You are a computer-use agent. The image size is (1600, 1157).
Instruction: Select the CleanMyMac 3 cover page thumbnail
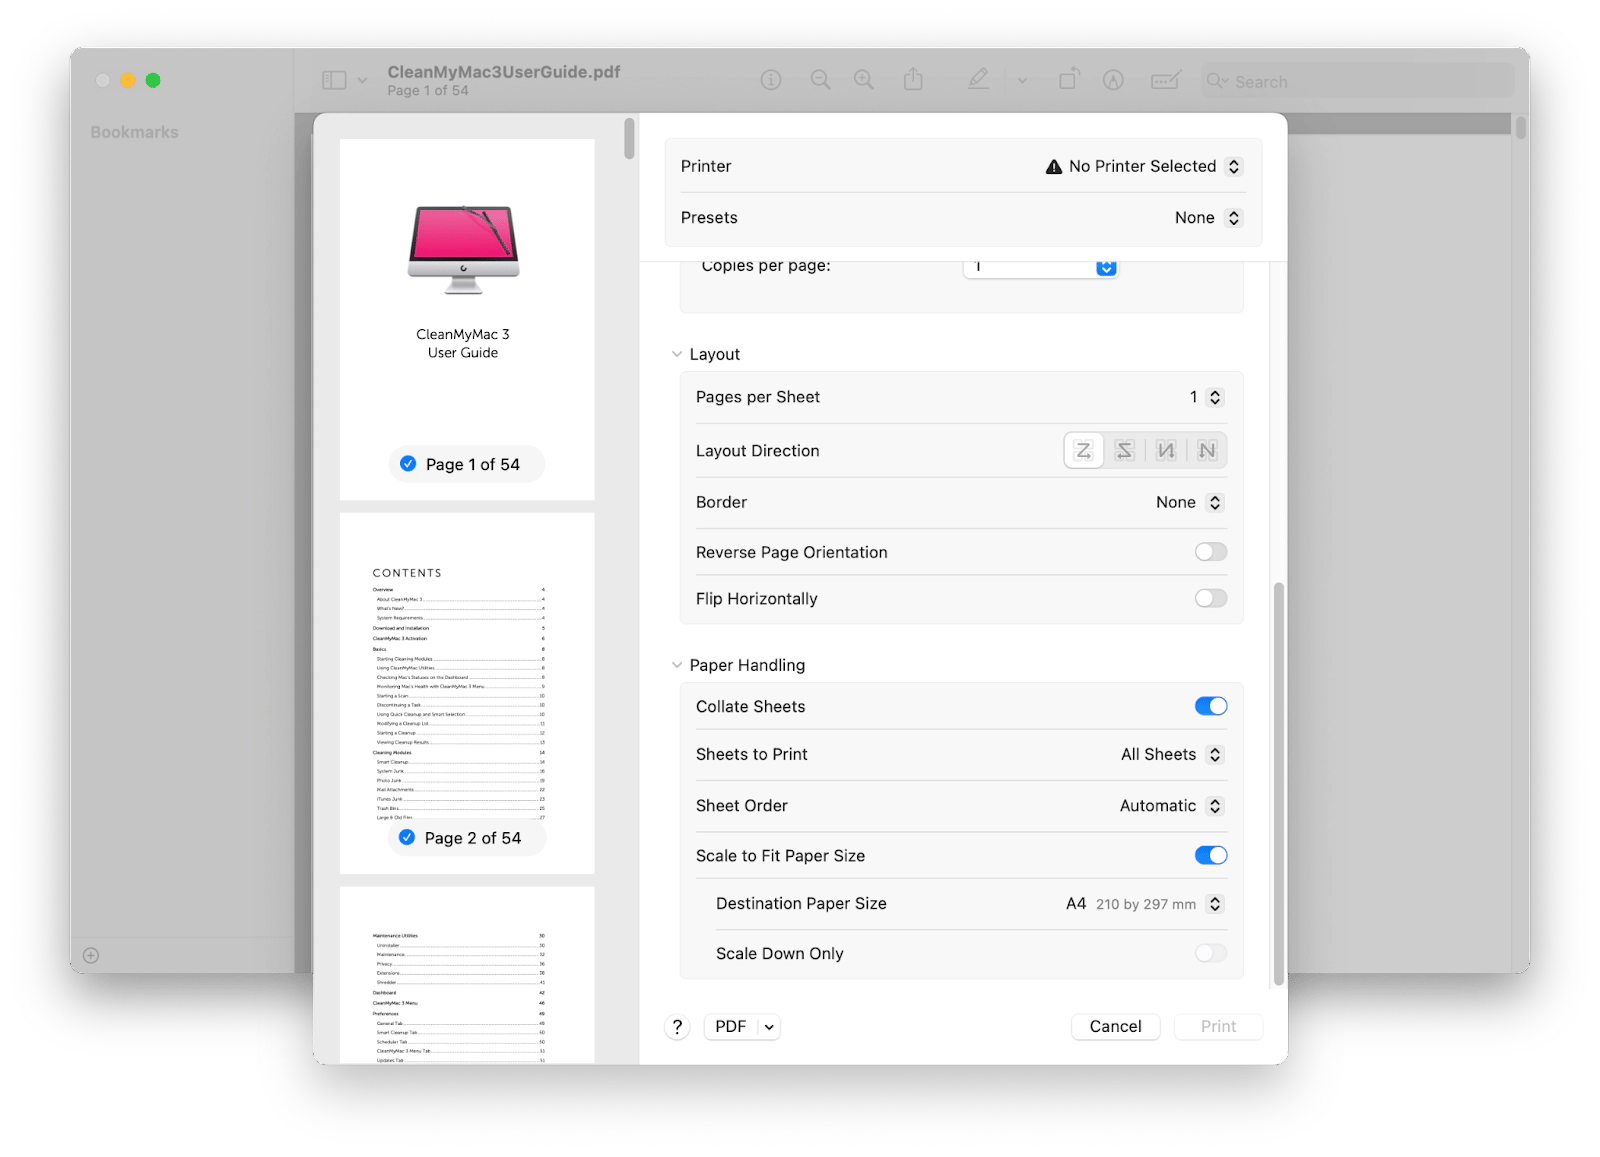[467, 319]
